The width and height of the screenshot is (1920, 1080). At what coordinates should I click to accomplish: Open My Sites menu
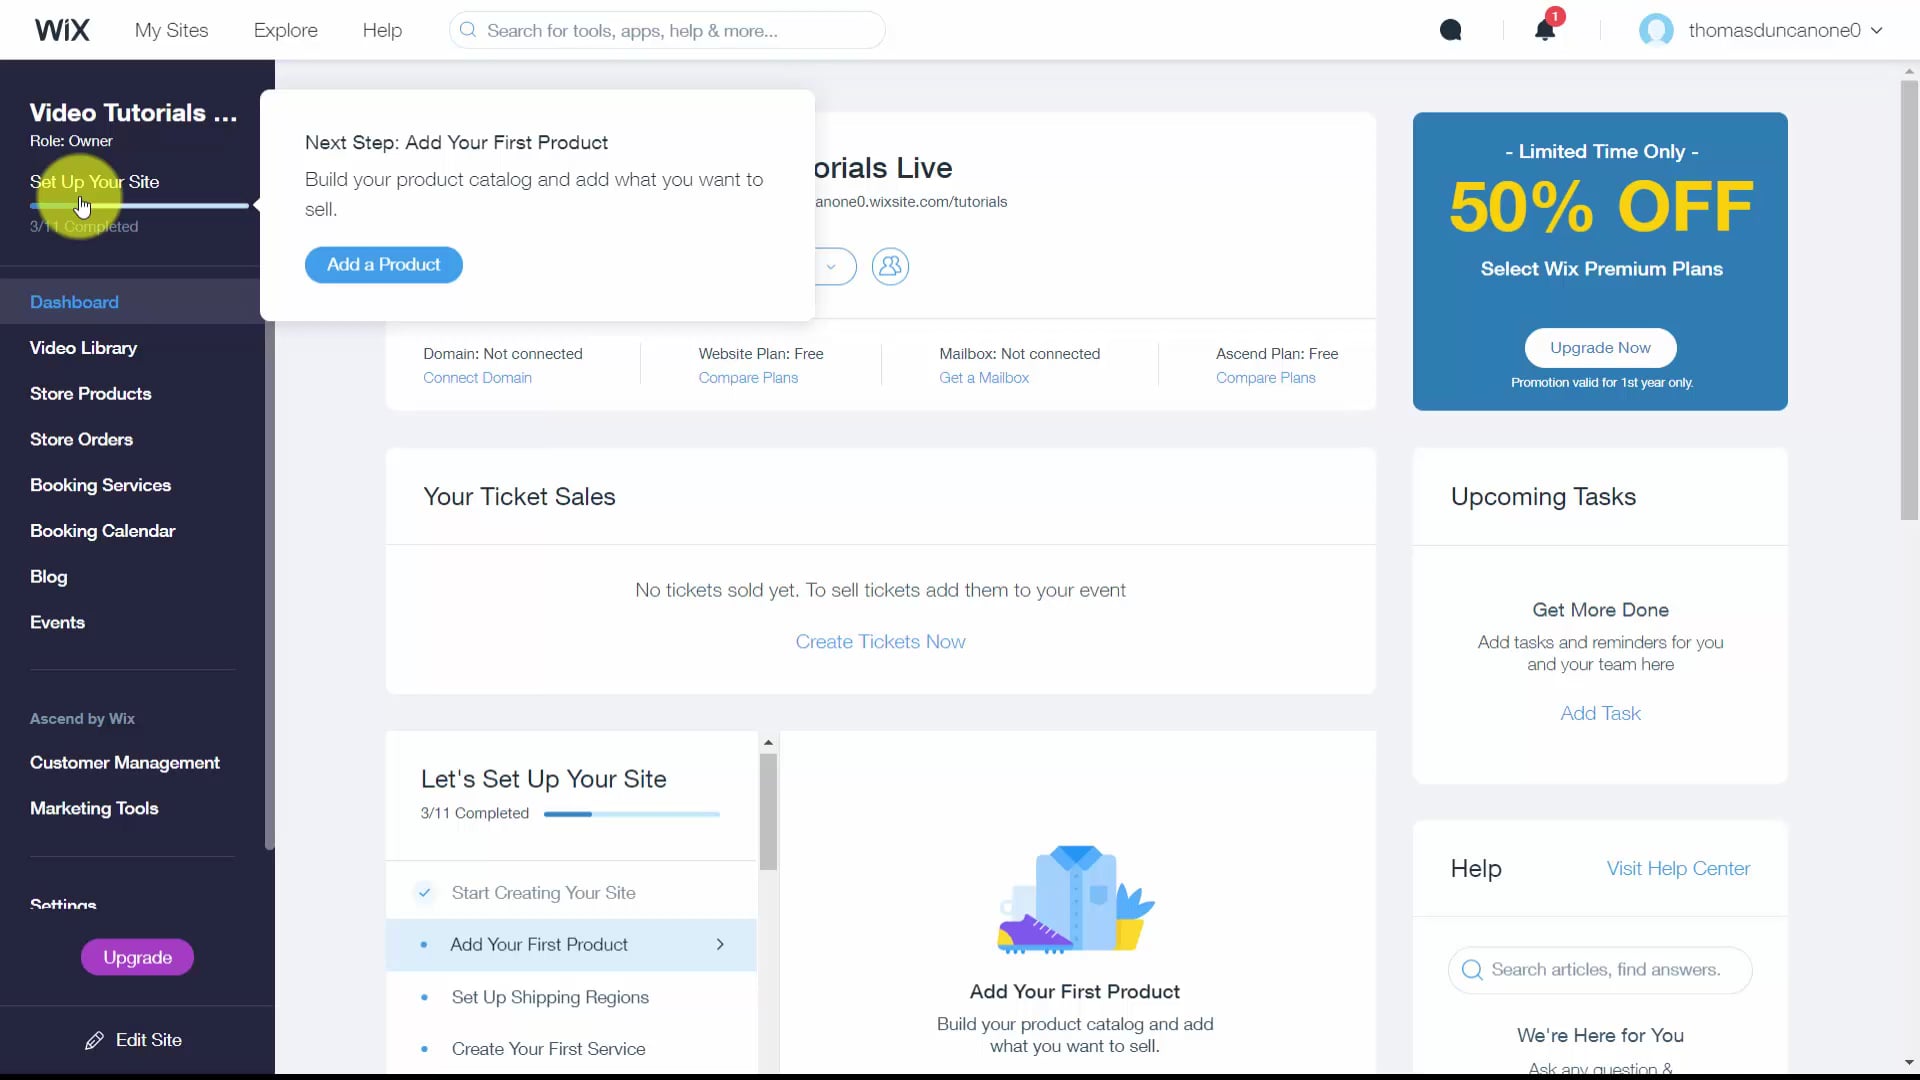click(171, 30)
